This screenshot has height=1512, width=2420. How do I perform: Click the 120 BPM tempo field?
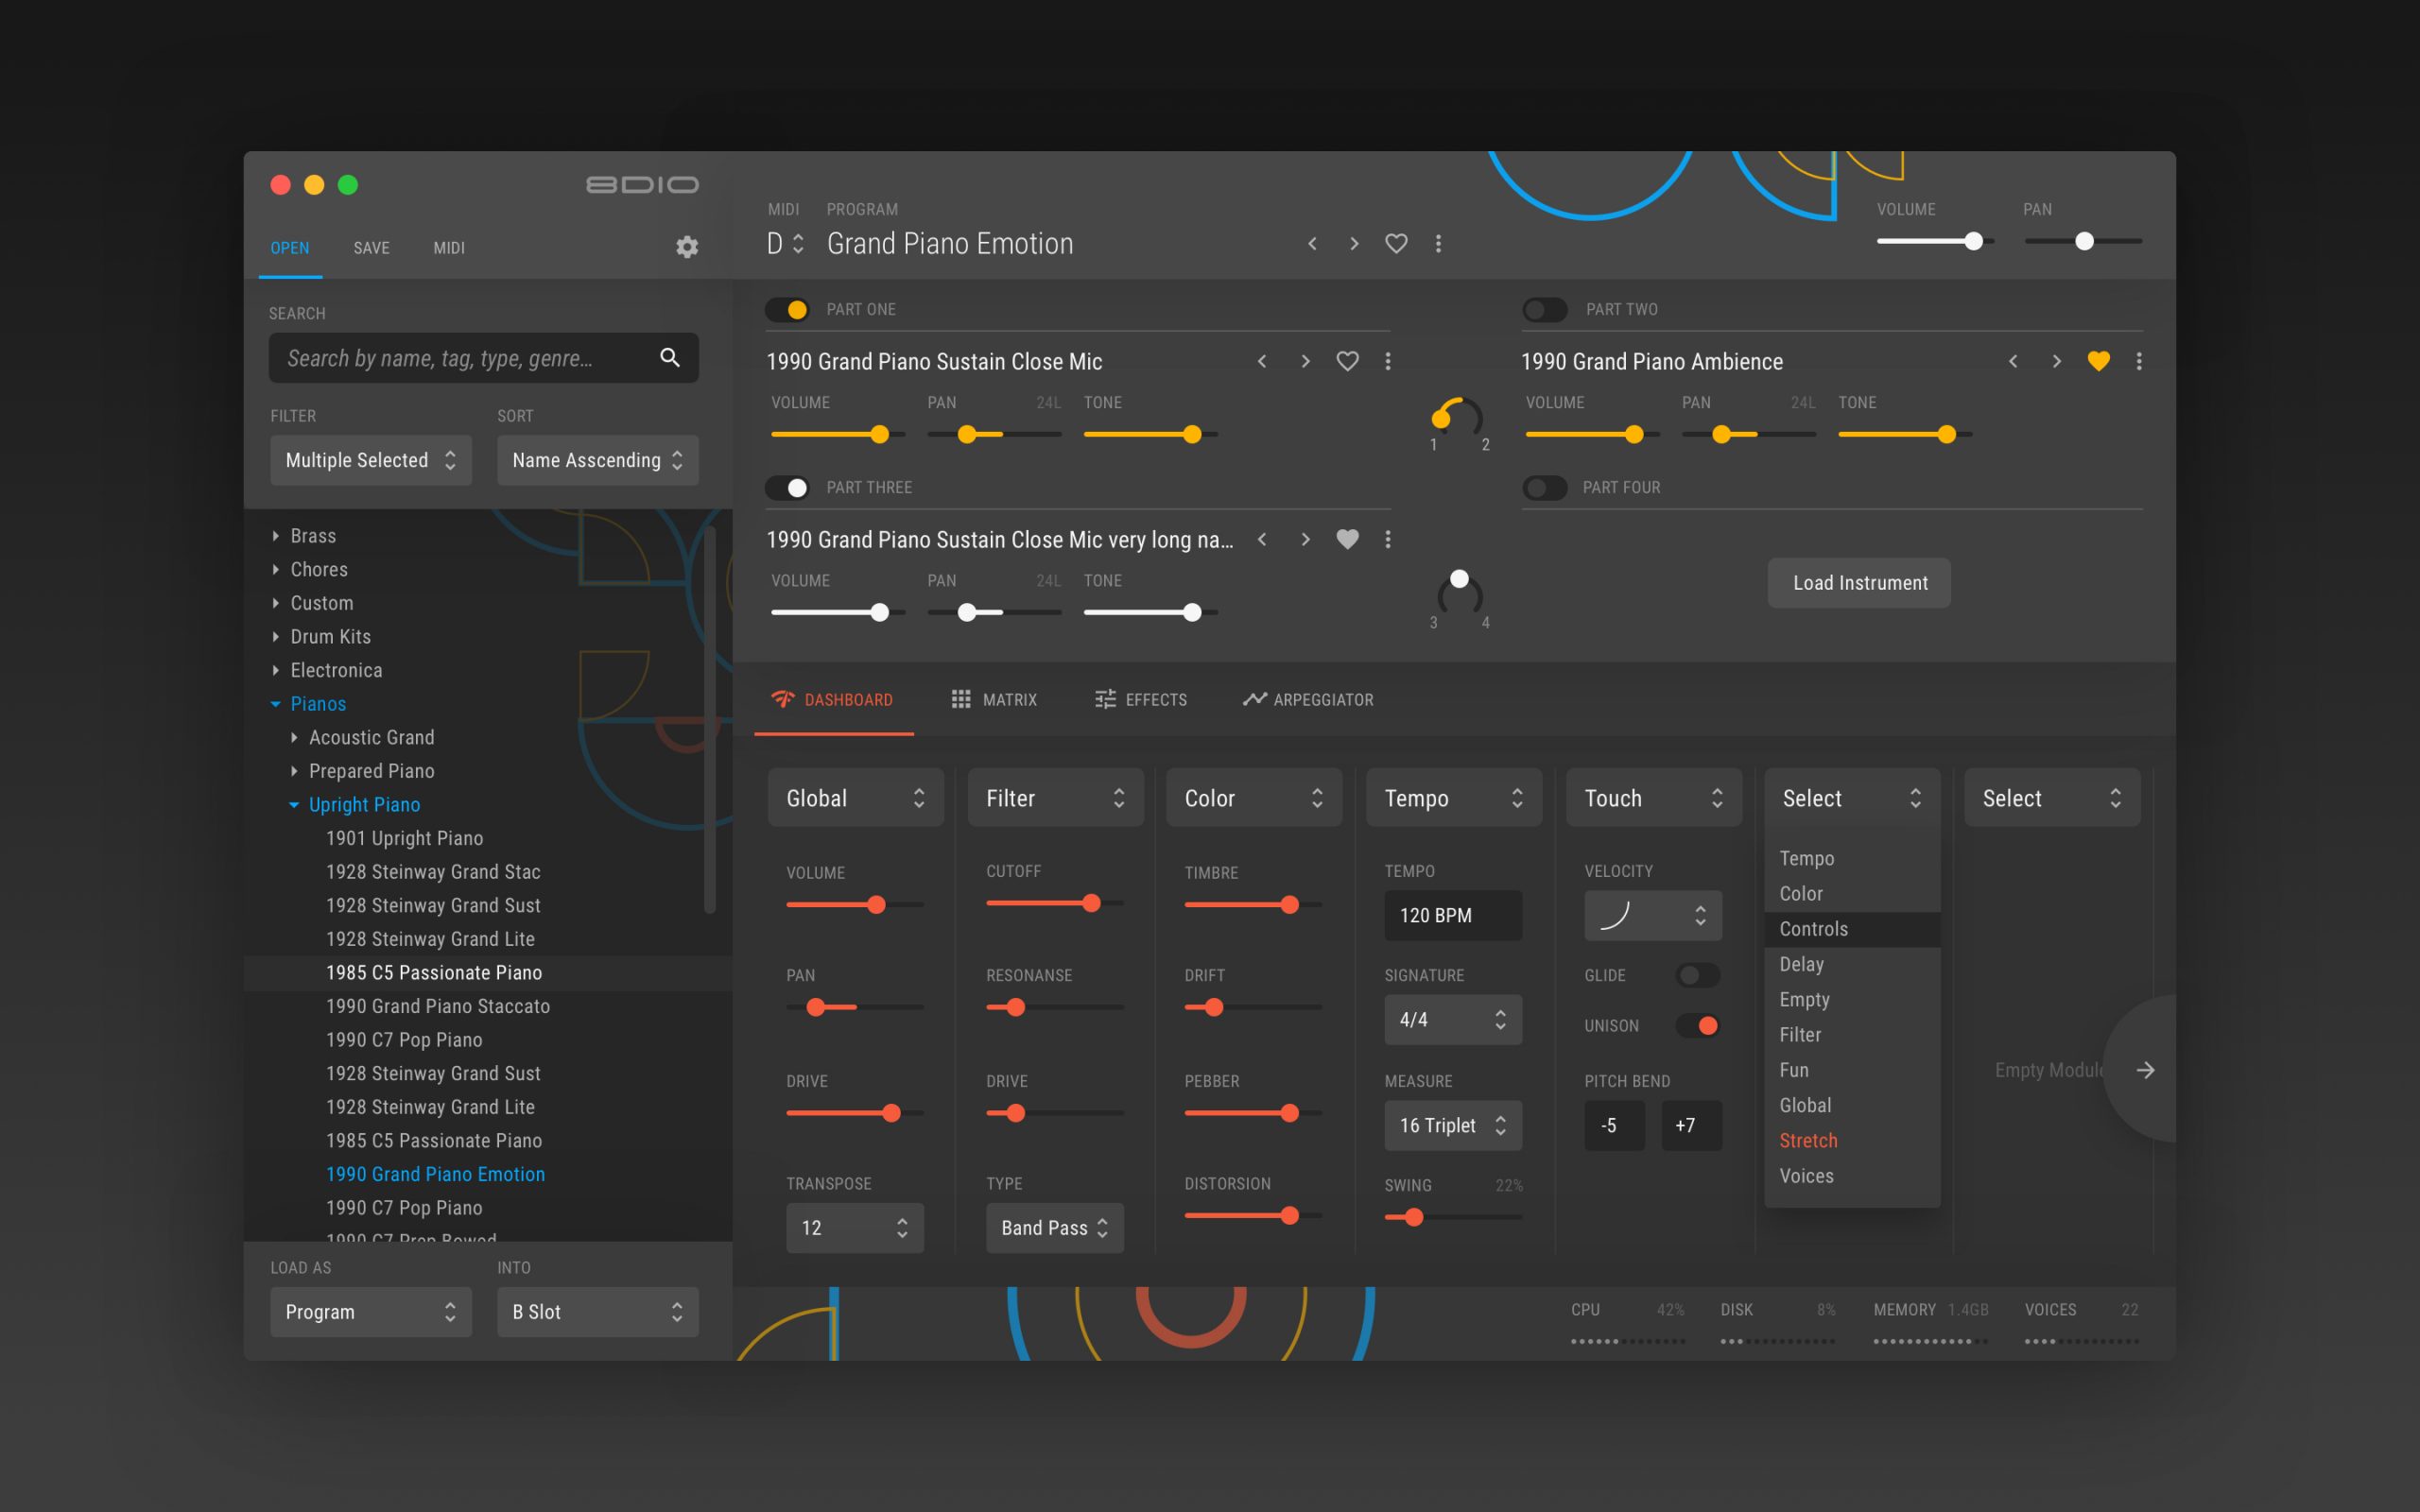tap(1454, 915)
